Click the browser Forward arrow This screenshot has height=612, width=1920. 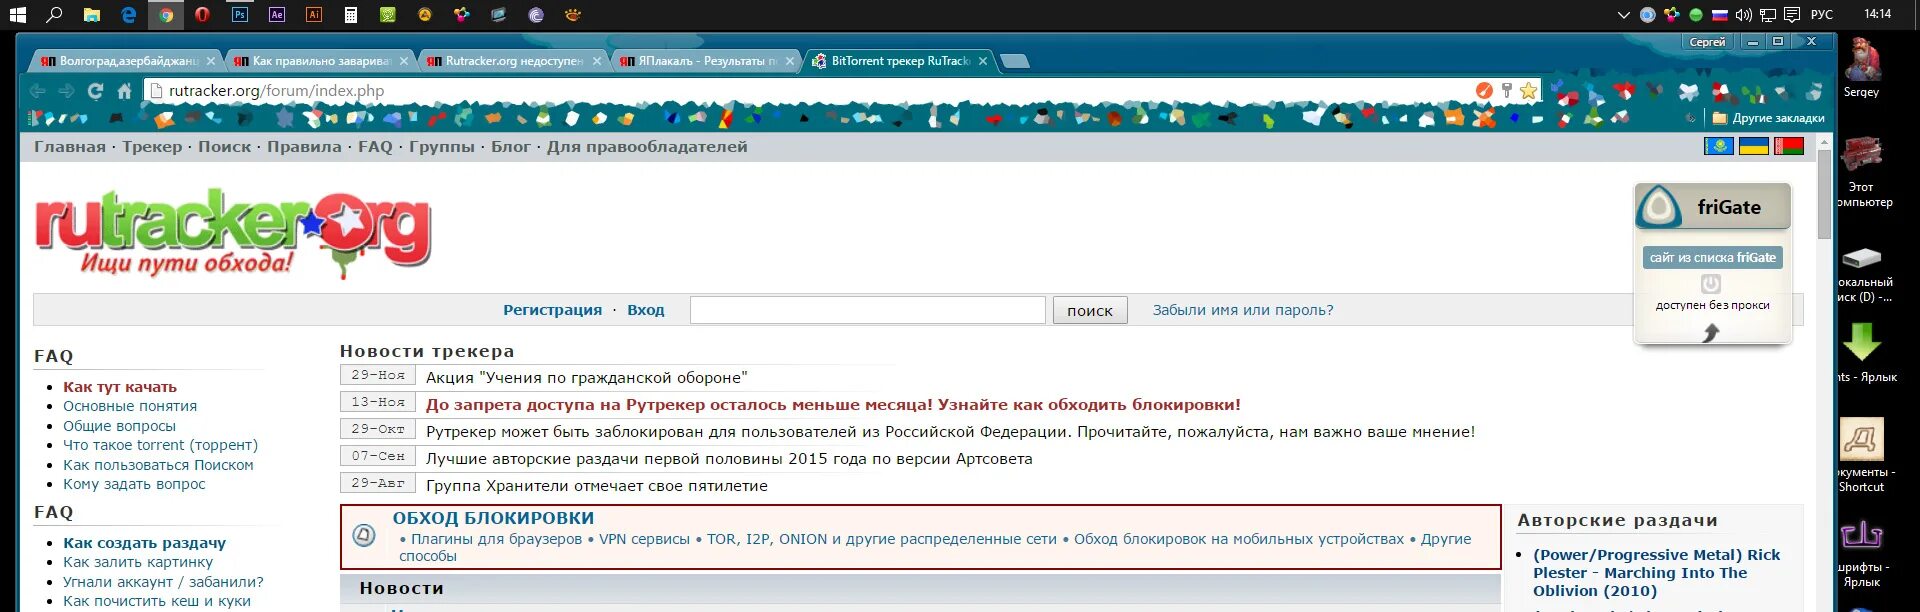(x=67, y=91)
